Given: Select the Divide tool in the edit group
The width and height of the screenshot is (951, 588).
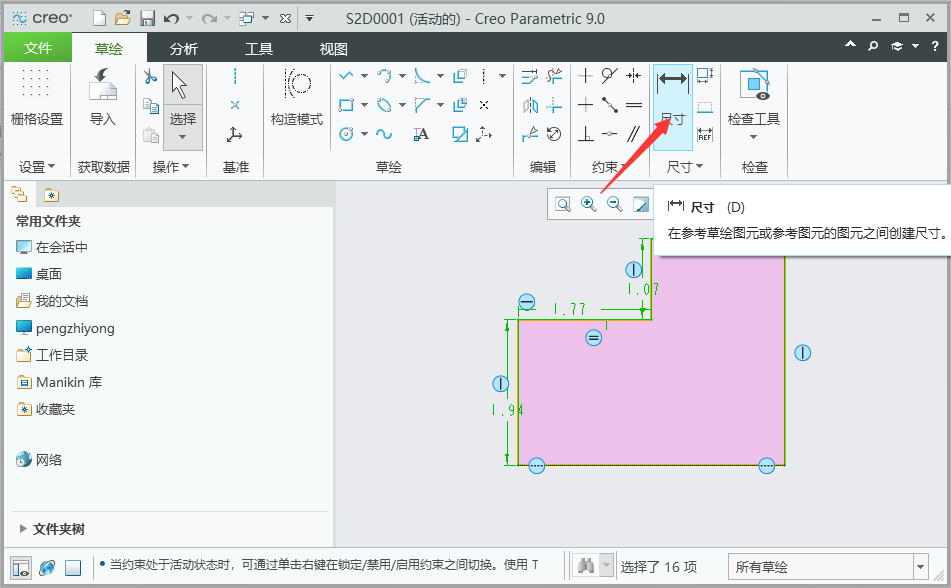Looking at the screenshot, I should [530, 134].
